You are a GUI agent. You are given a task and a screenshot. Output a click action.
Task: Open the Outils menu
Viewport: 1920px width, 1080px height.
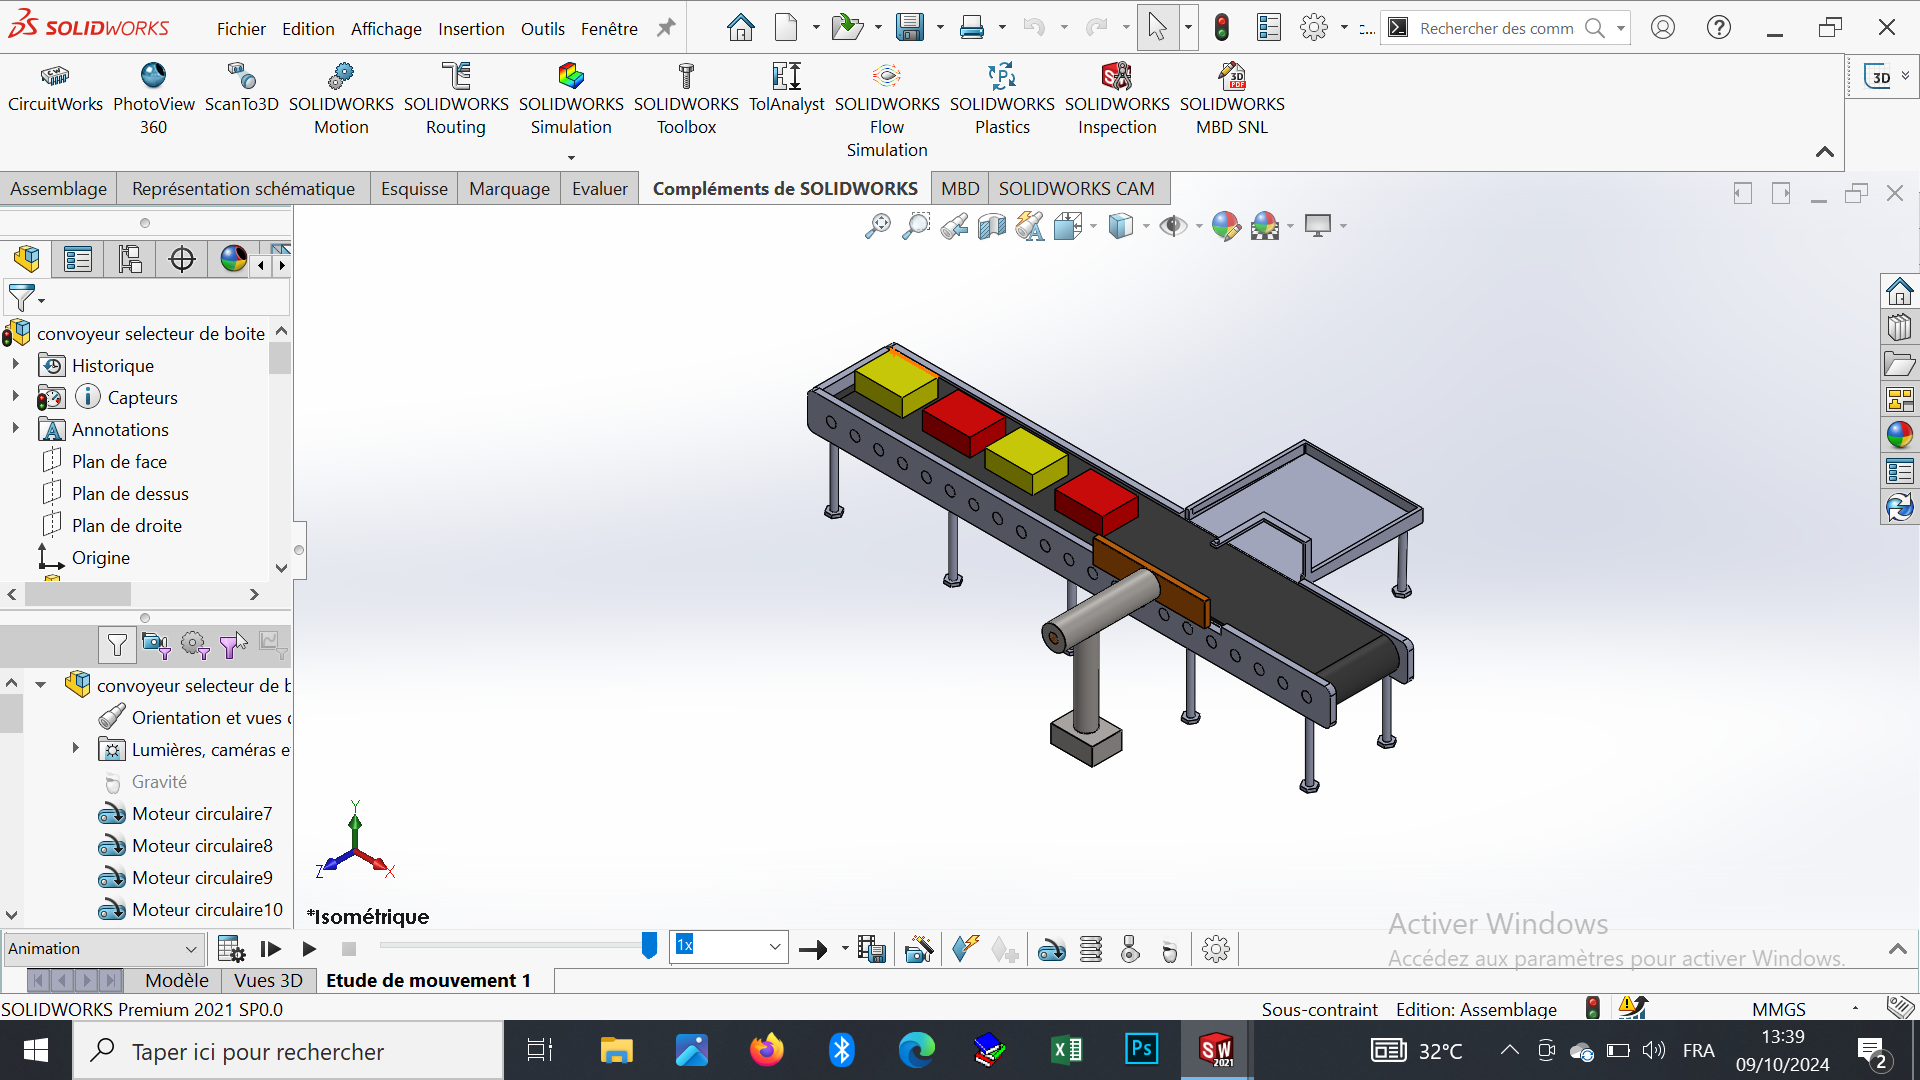point(543,29)
